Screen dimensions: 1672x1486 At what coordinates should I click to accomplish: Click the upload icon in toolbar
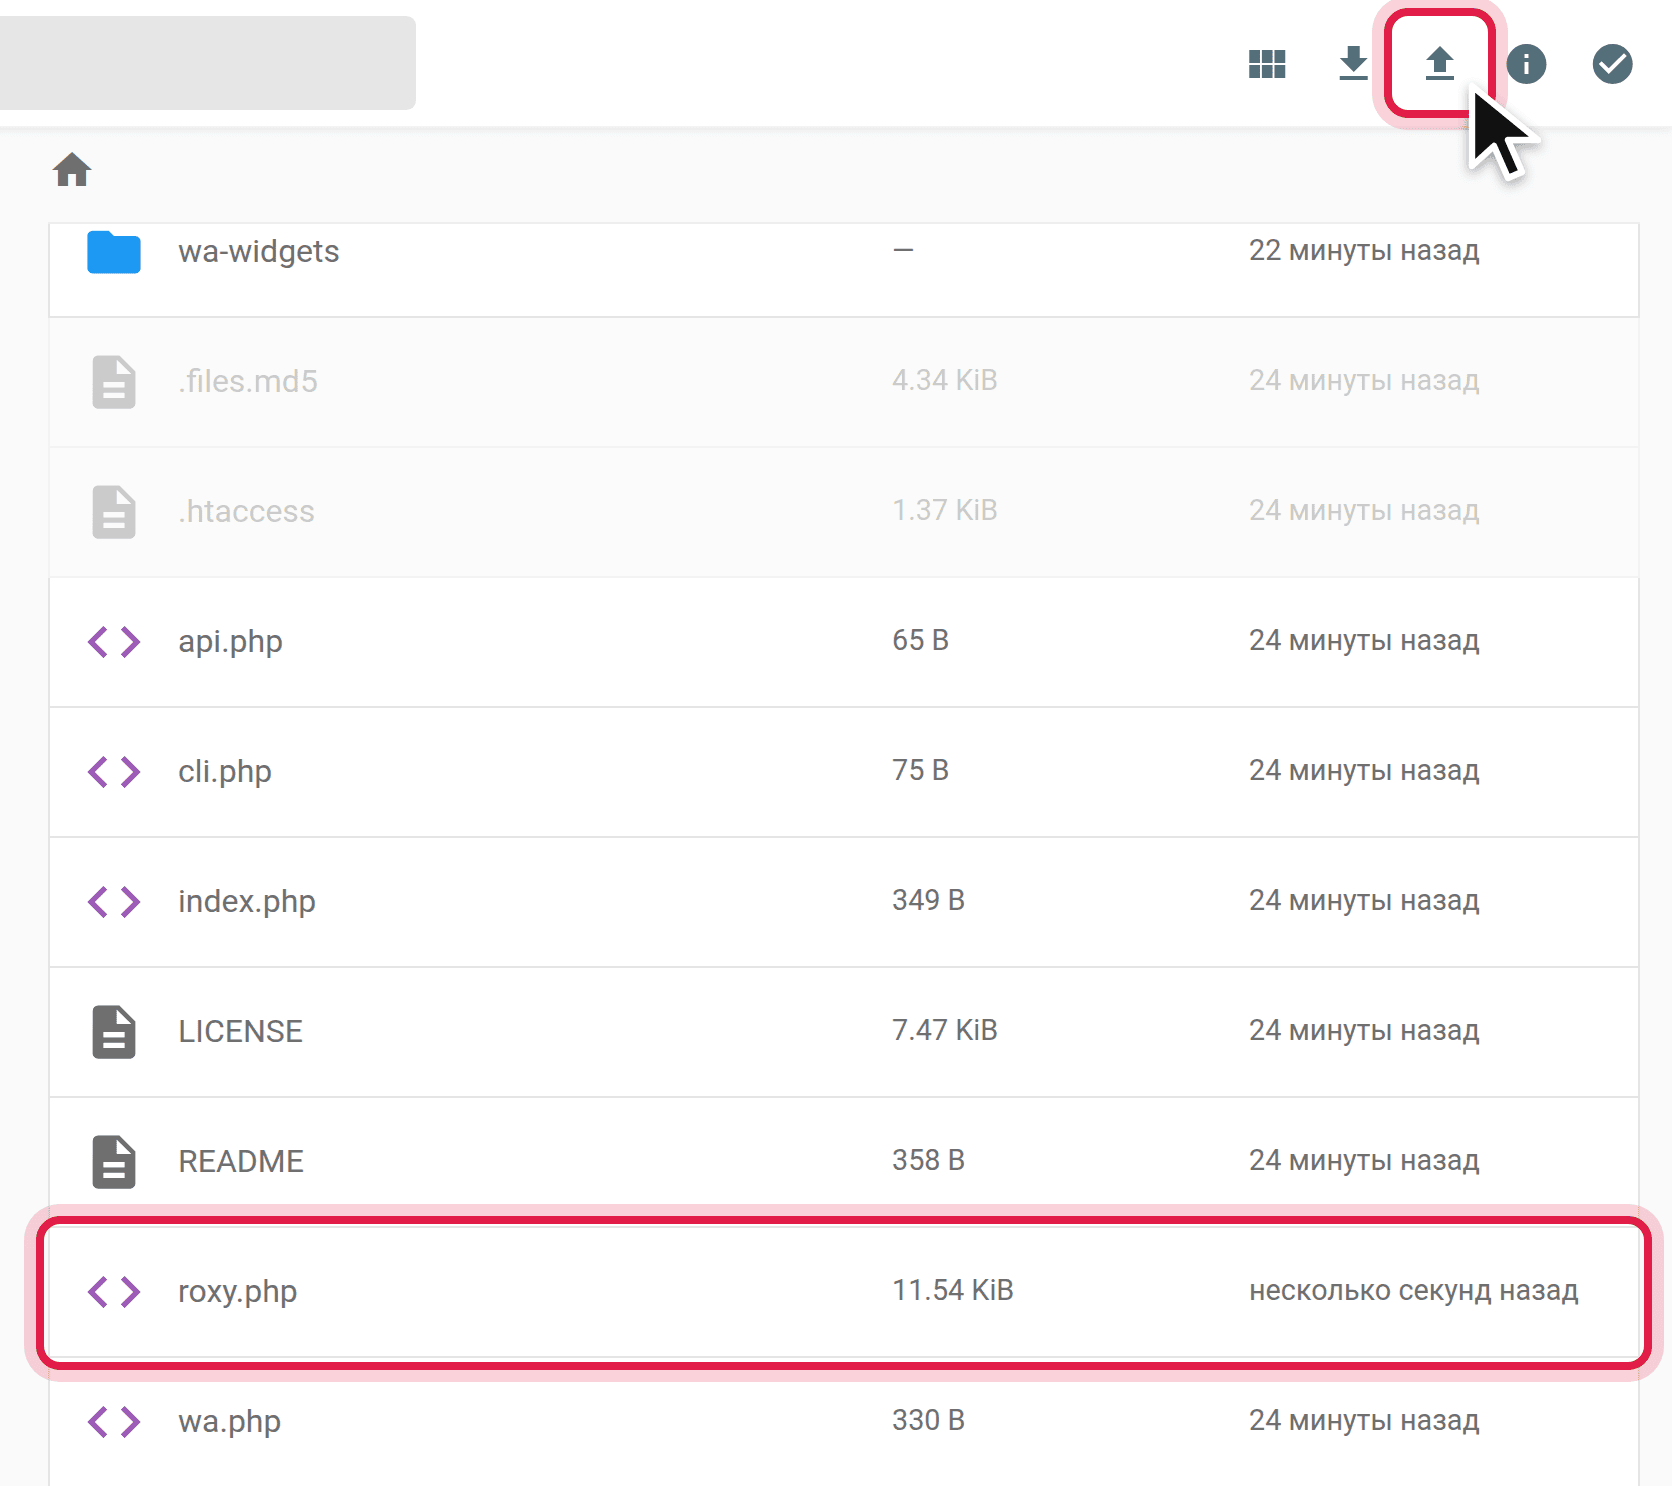[x=1439, y=63]
